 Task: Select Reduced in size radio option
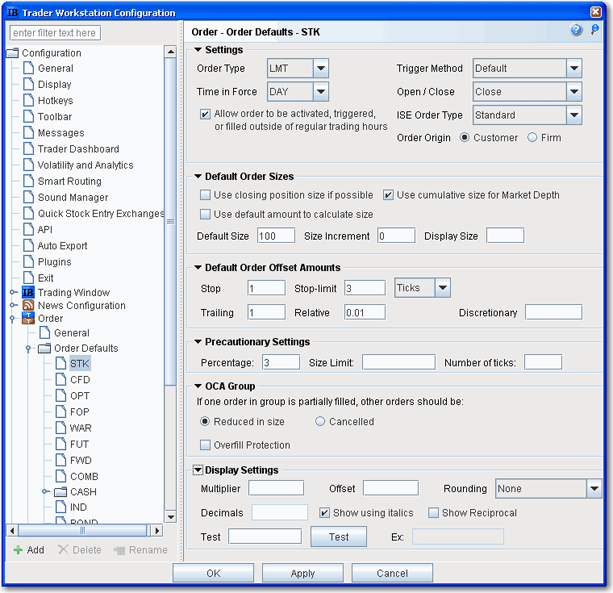(x=205, y=421)
